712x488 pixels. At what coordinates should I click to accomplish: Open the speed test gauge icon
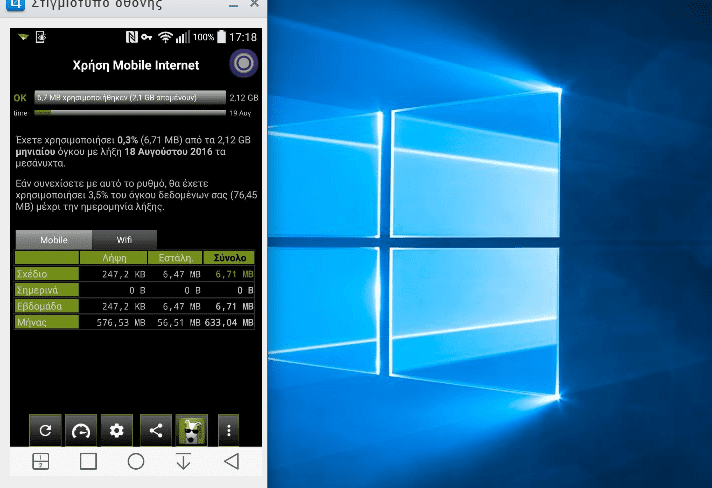81,430
